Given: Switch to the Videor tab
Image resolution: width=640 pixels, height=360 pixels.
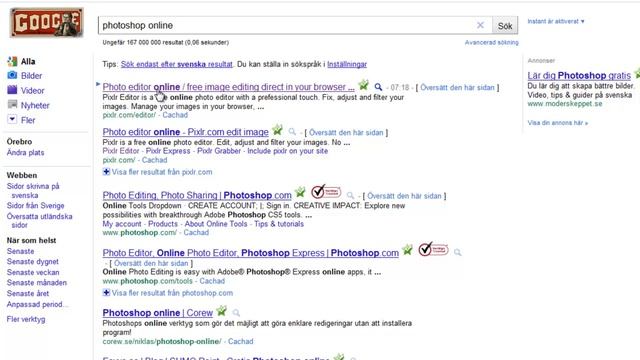Looking at the screenshot, I should tap(33, 91).
